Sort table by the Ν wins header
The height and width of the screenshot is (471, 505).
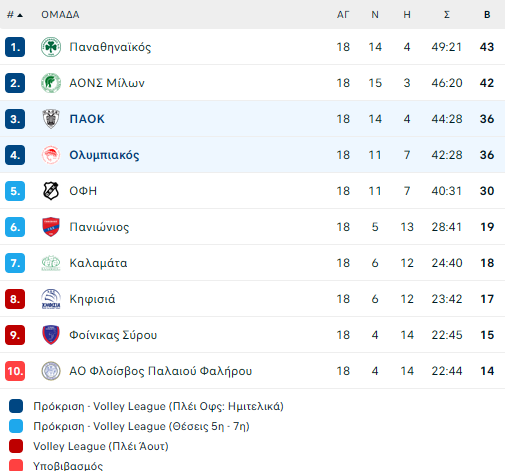point(375,15)
